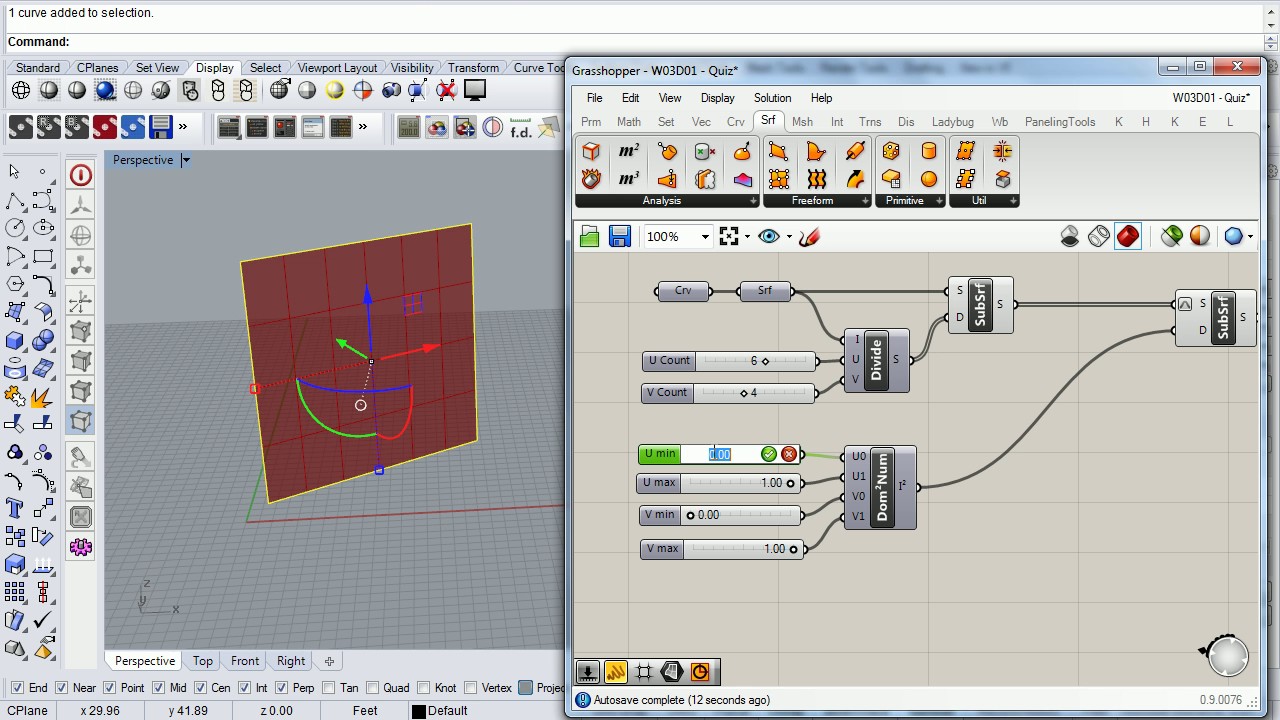1280x720 pixels.
Task: Open the Perspective viewport dropdown arrow
Action: [185, 160]
